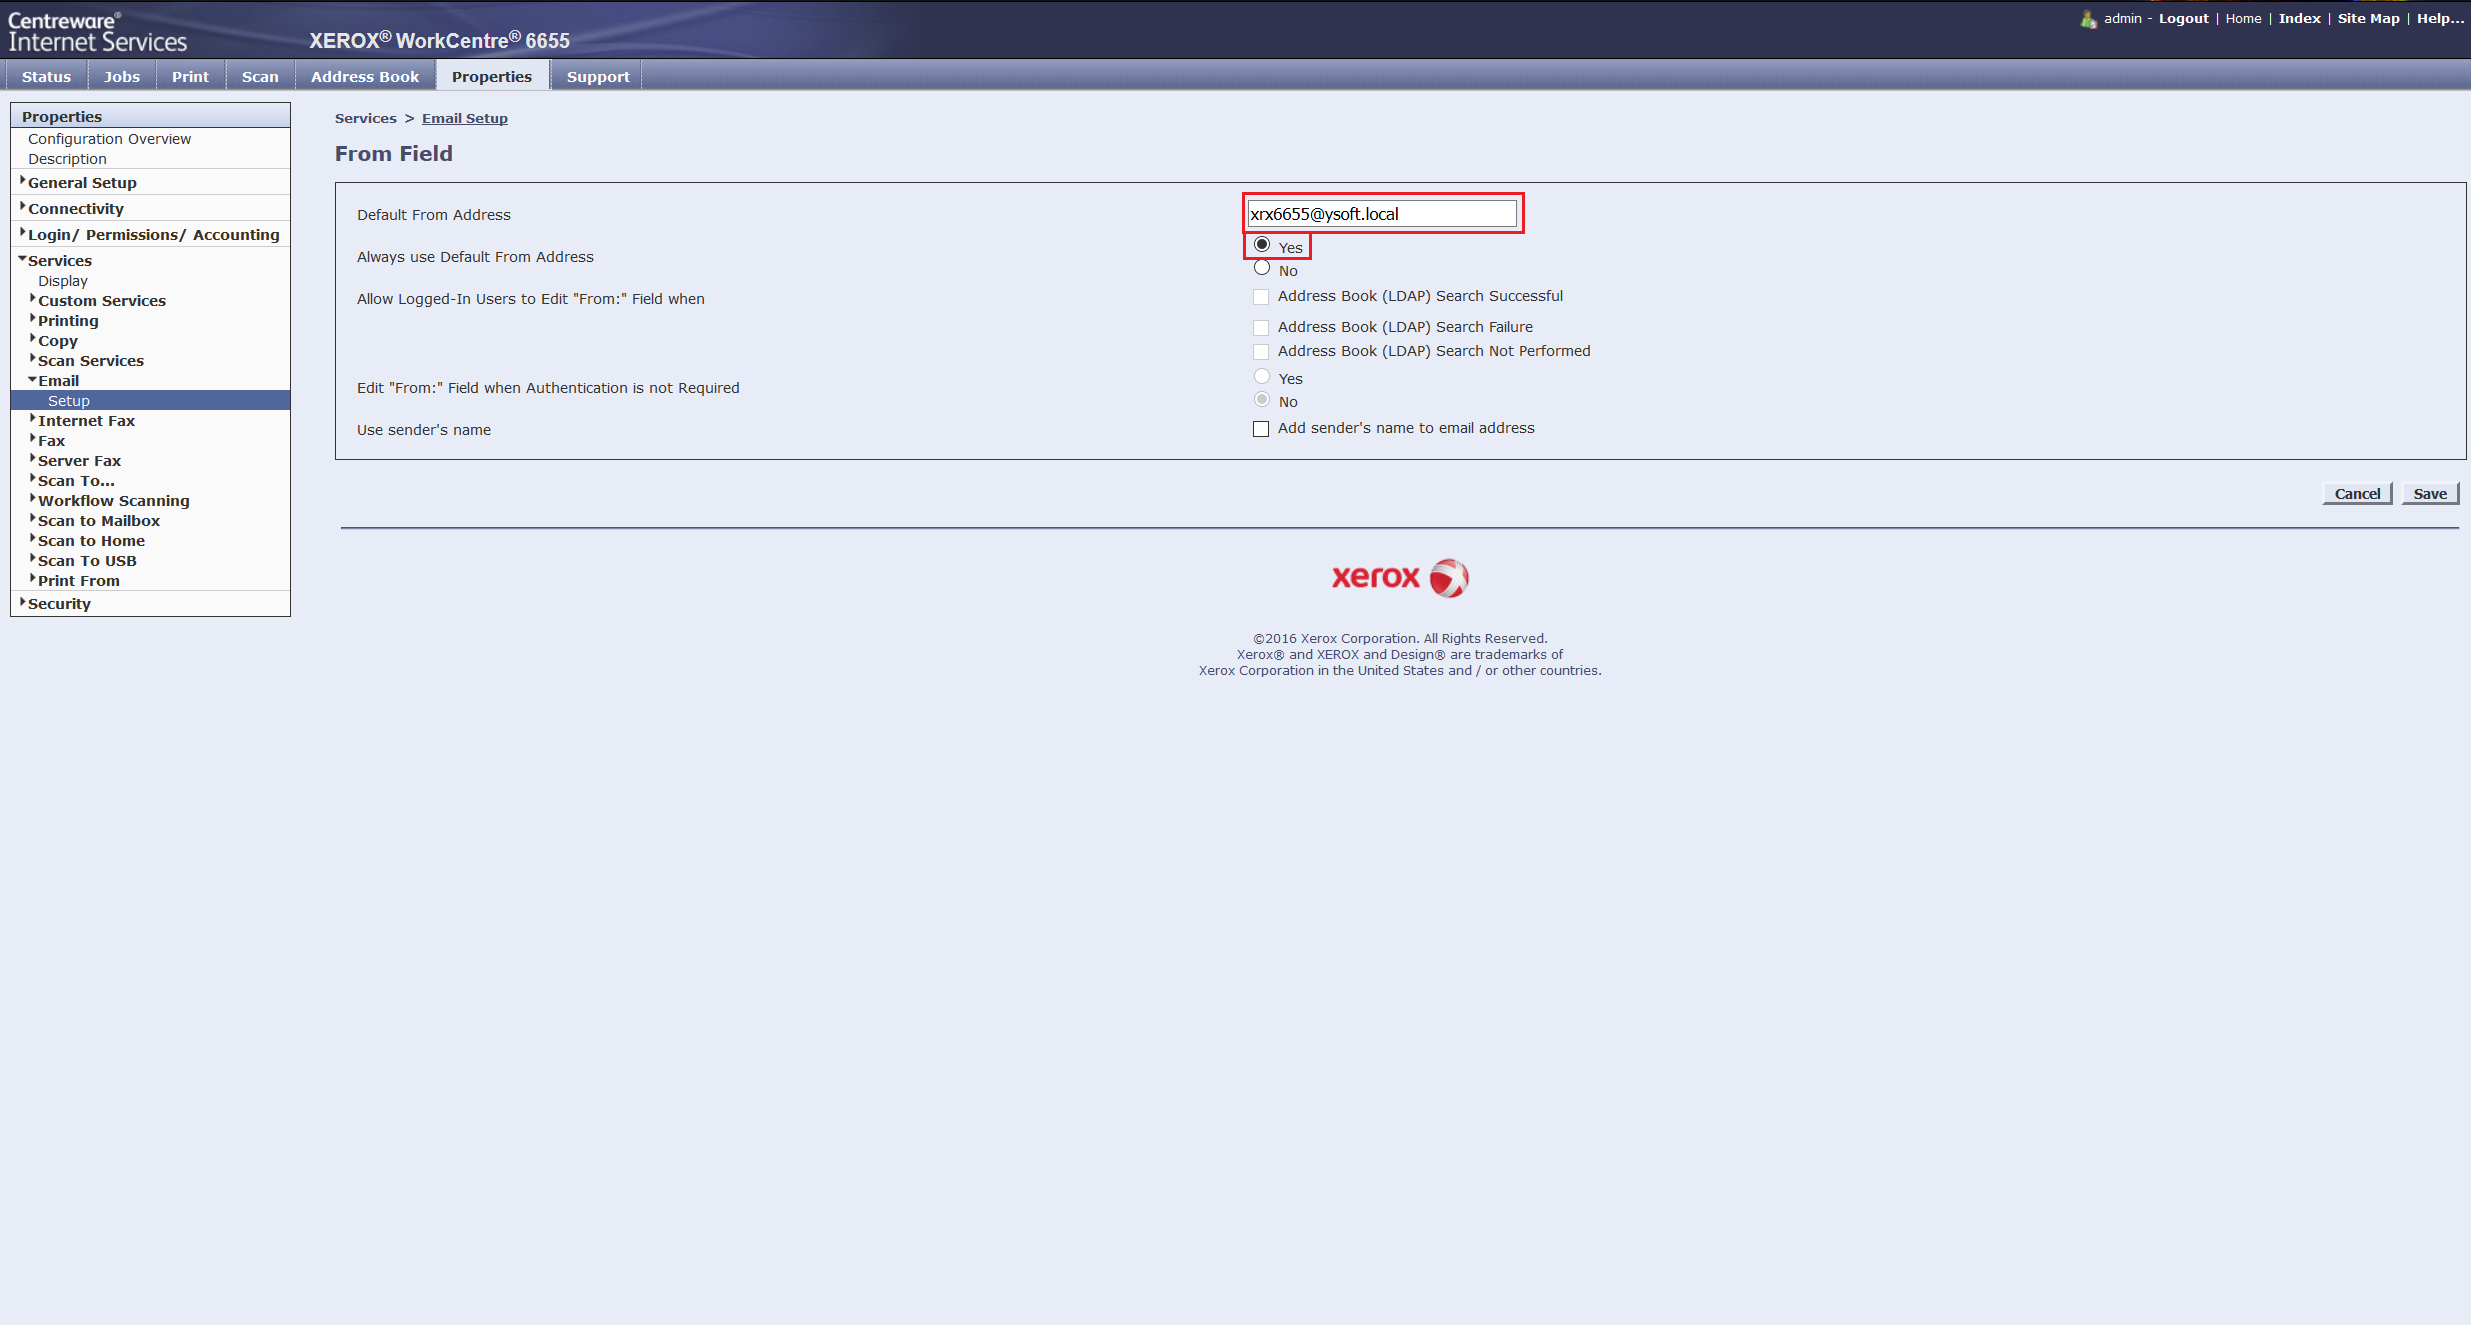The image size is (2471, 1325).
Task: Expand Workflow Scanning in the sidebar
Action: (x=113, y=500)
